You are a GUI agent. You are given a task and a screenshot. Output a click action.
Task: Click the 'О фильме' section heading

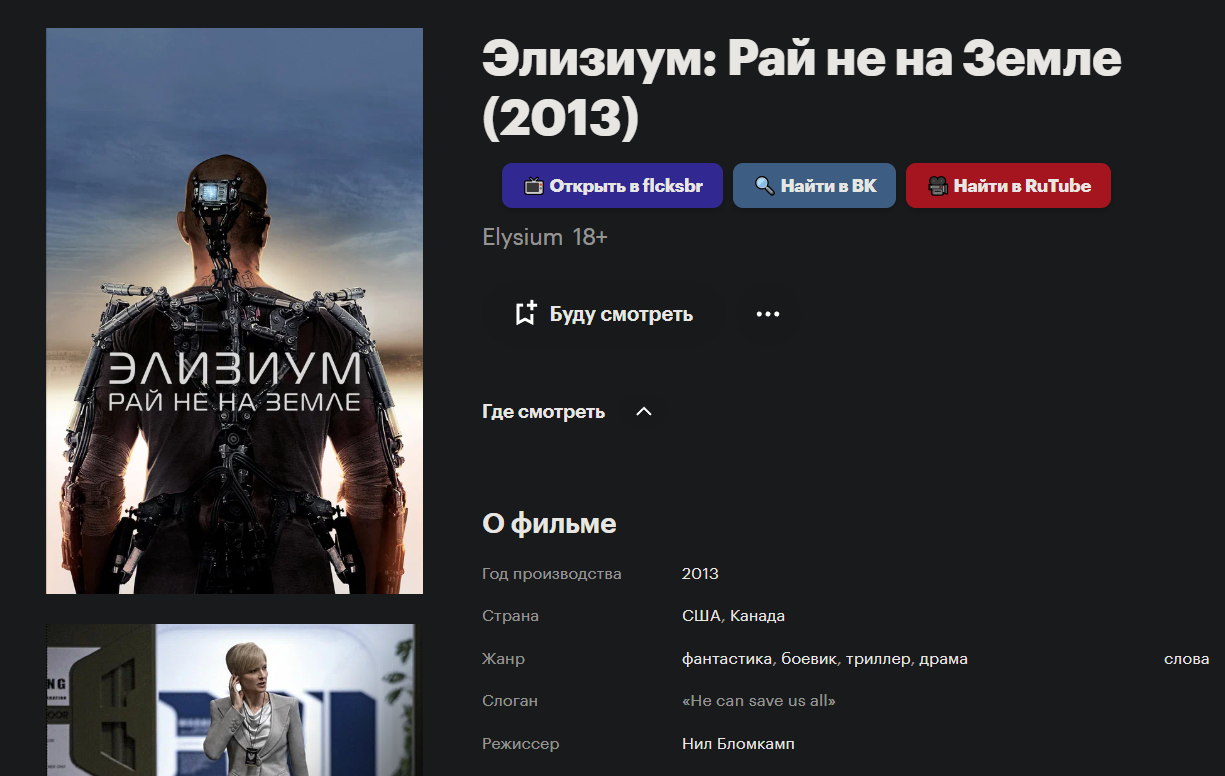coord(549,524)
